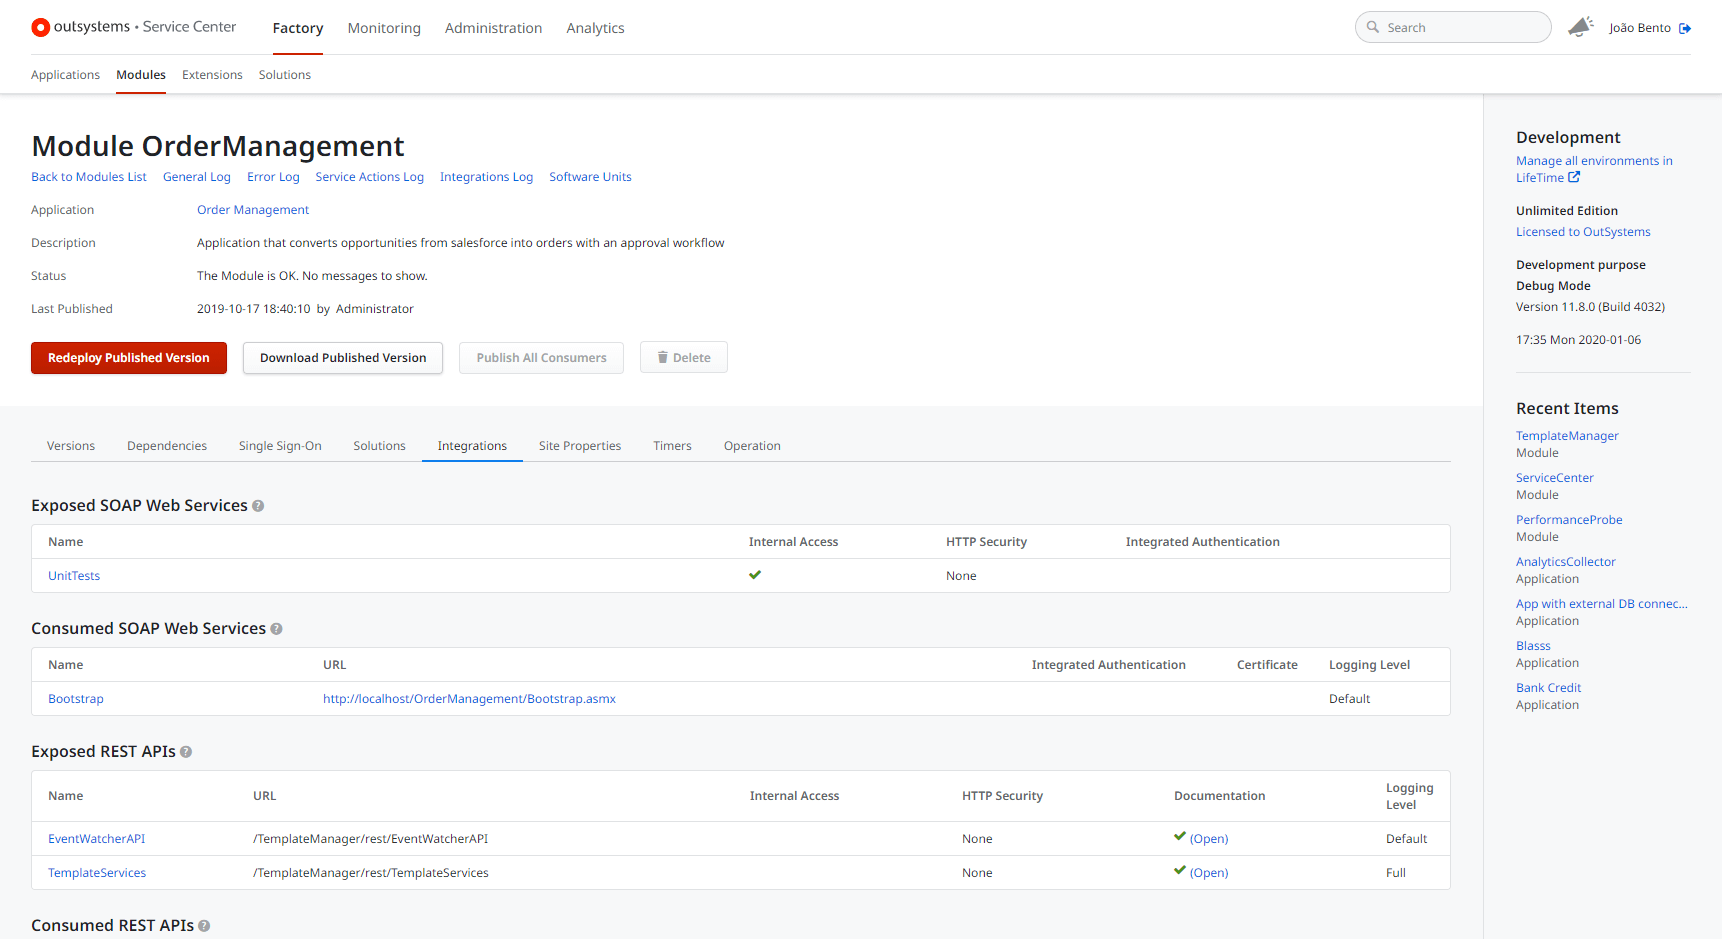This screenshot has height=939, width=1722.
Task: Click the Internal Access checkmark for UnitTests
Action: (x=755, y=575)
